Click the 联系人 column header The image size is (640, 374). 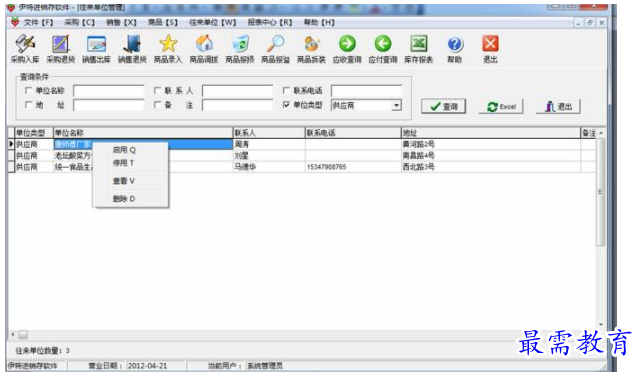coord(269,133)
